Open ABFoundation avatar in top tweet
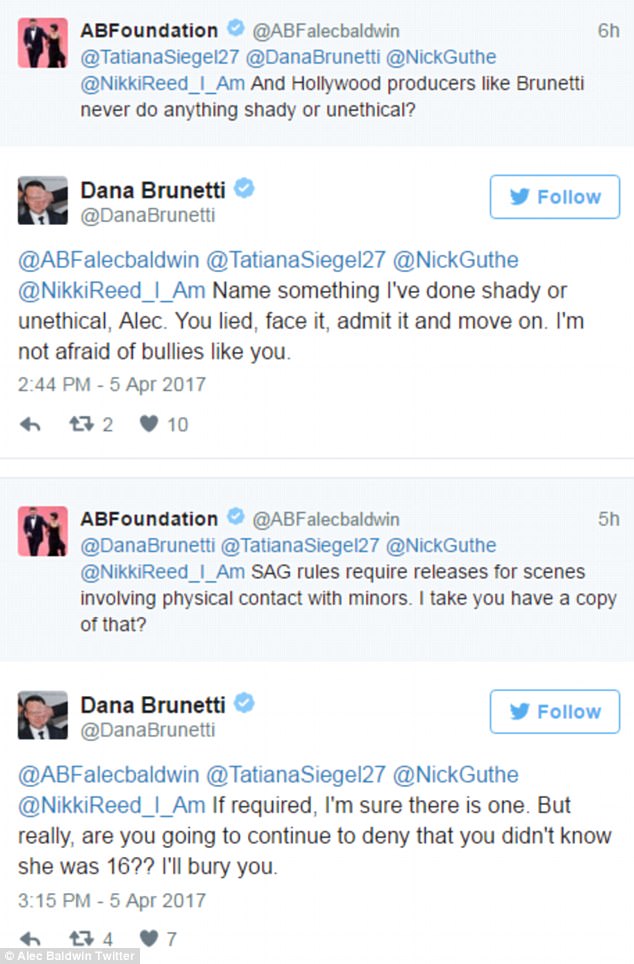This screenshot has width=634, height=964. tap(42, 42)
